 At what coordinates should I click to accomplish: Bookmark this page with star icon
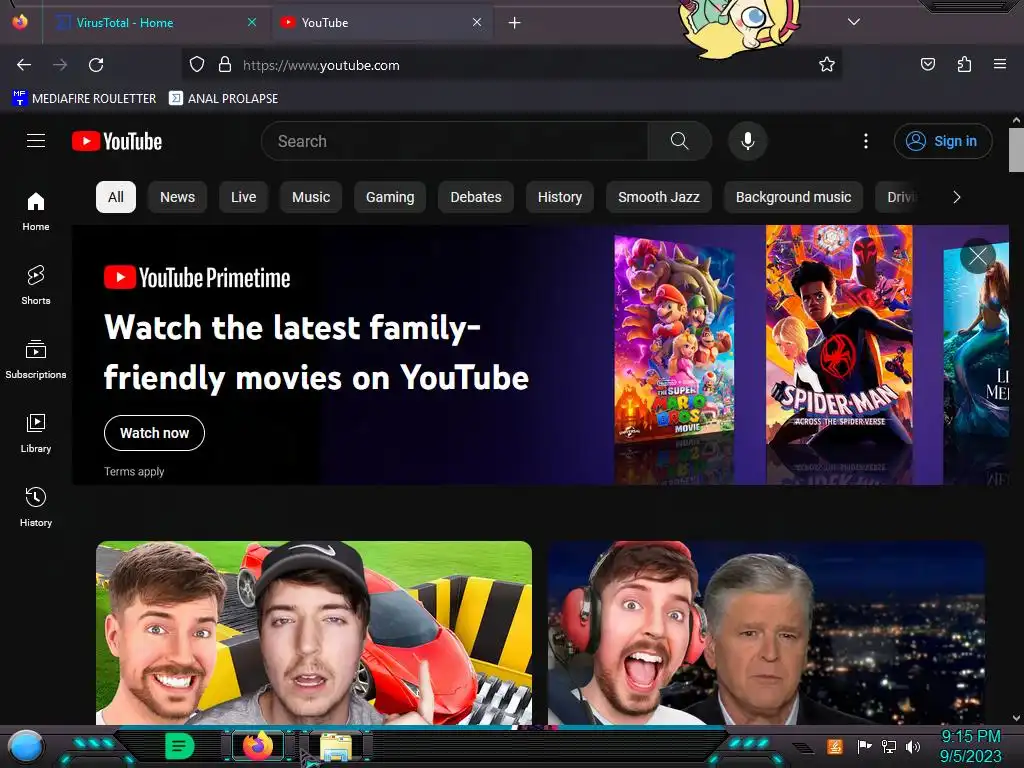point(827,65)
